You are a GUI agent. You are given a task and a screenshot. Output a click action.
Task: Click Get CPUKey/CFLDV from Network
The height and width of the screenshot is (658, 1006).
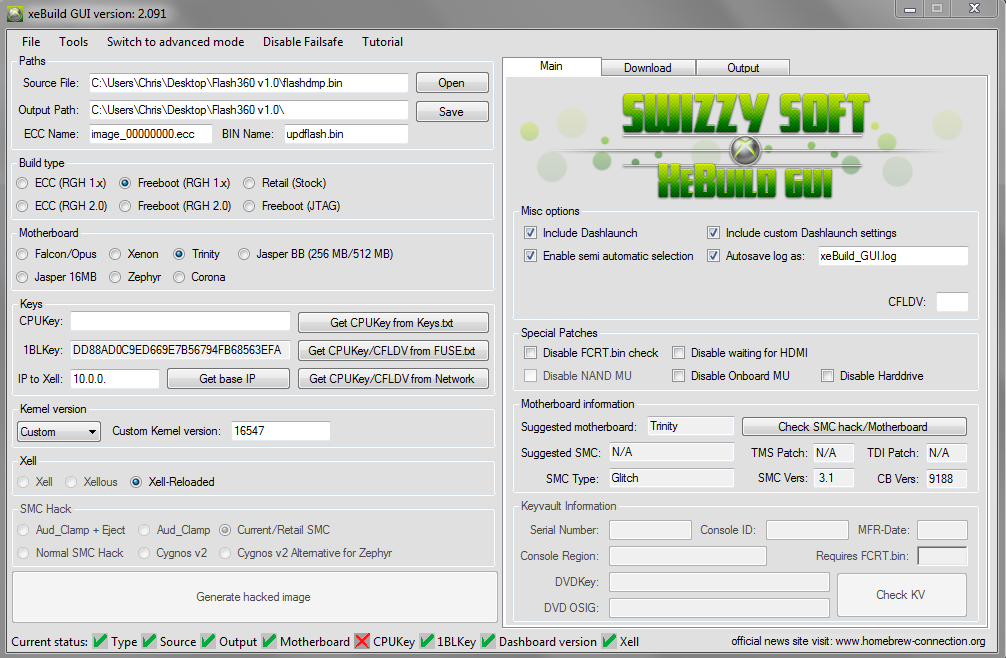coord(393,379)
